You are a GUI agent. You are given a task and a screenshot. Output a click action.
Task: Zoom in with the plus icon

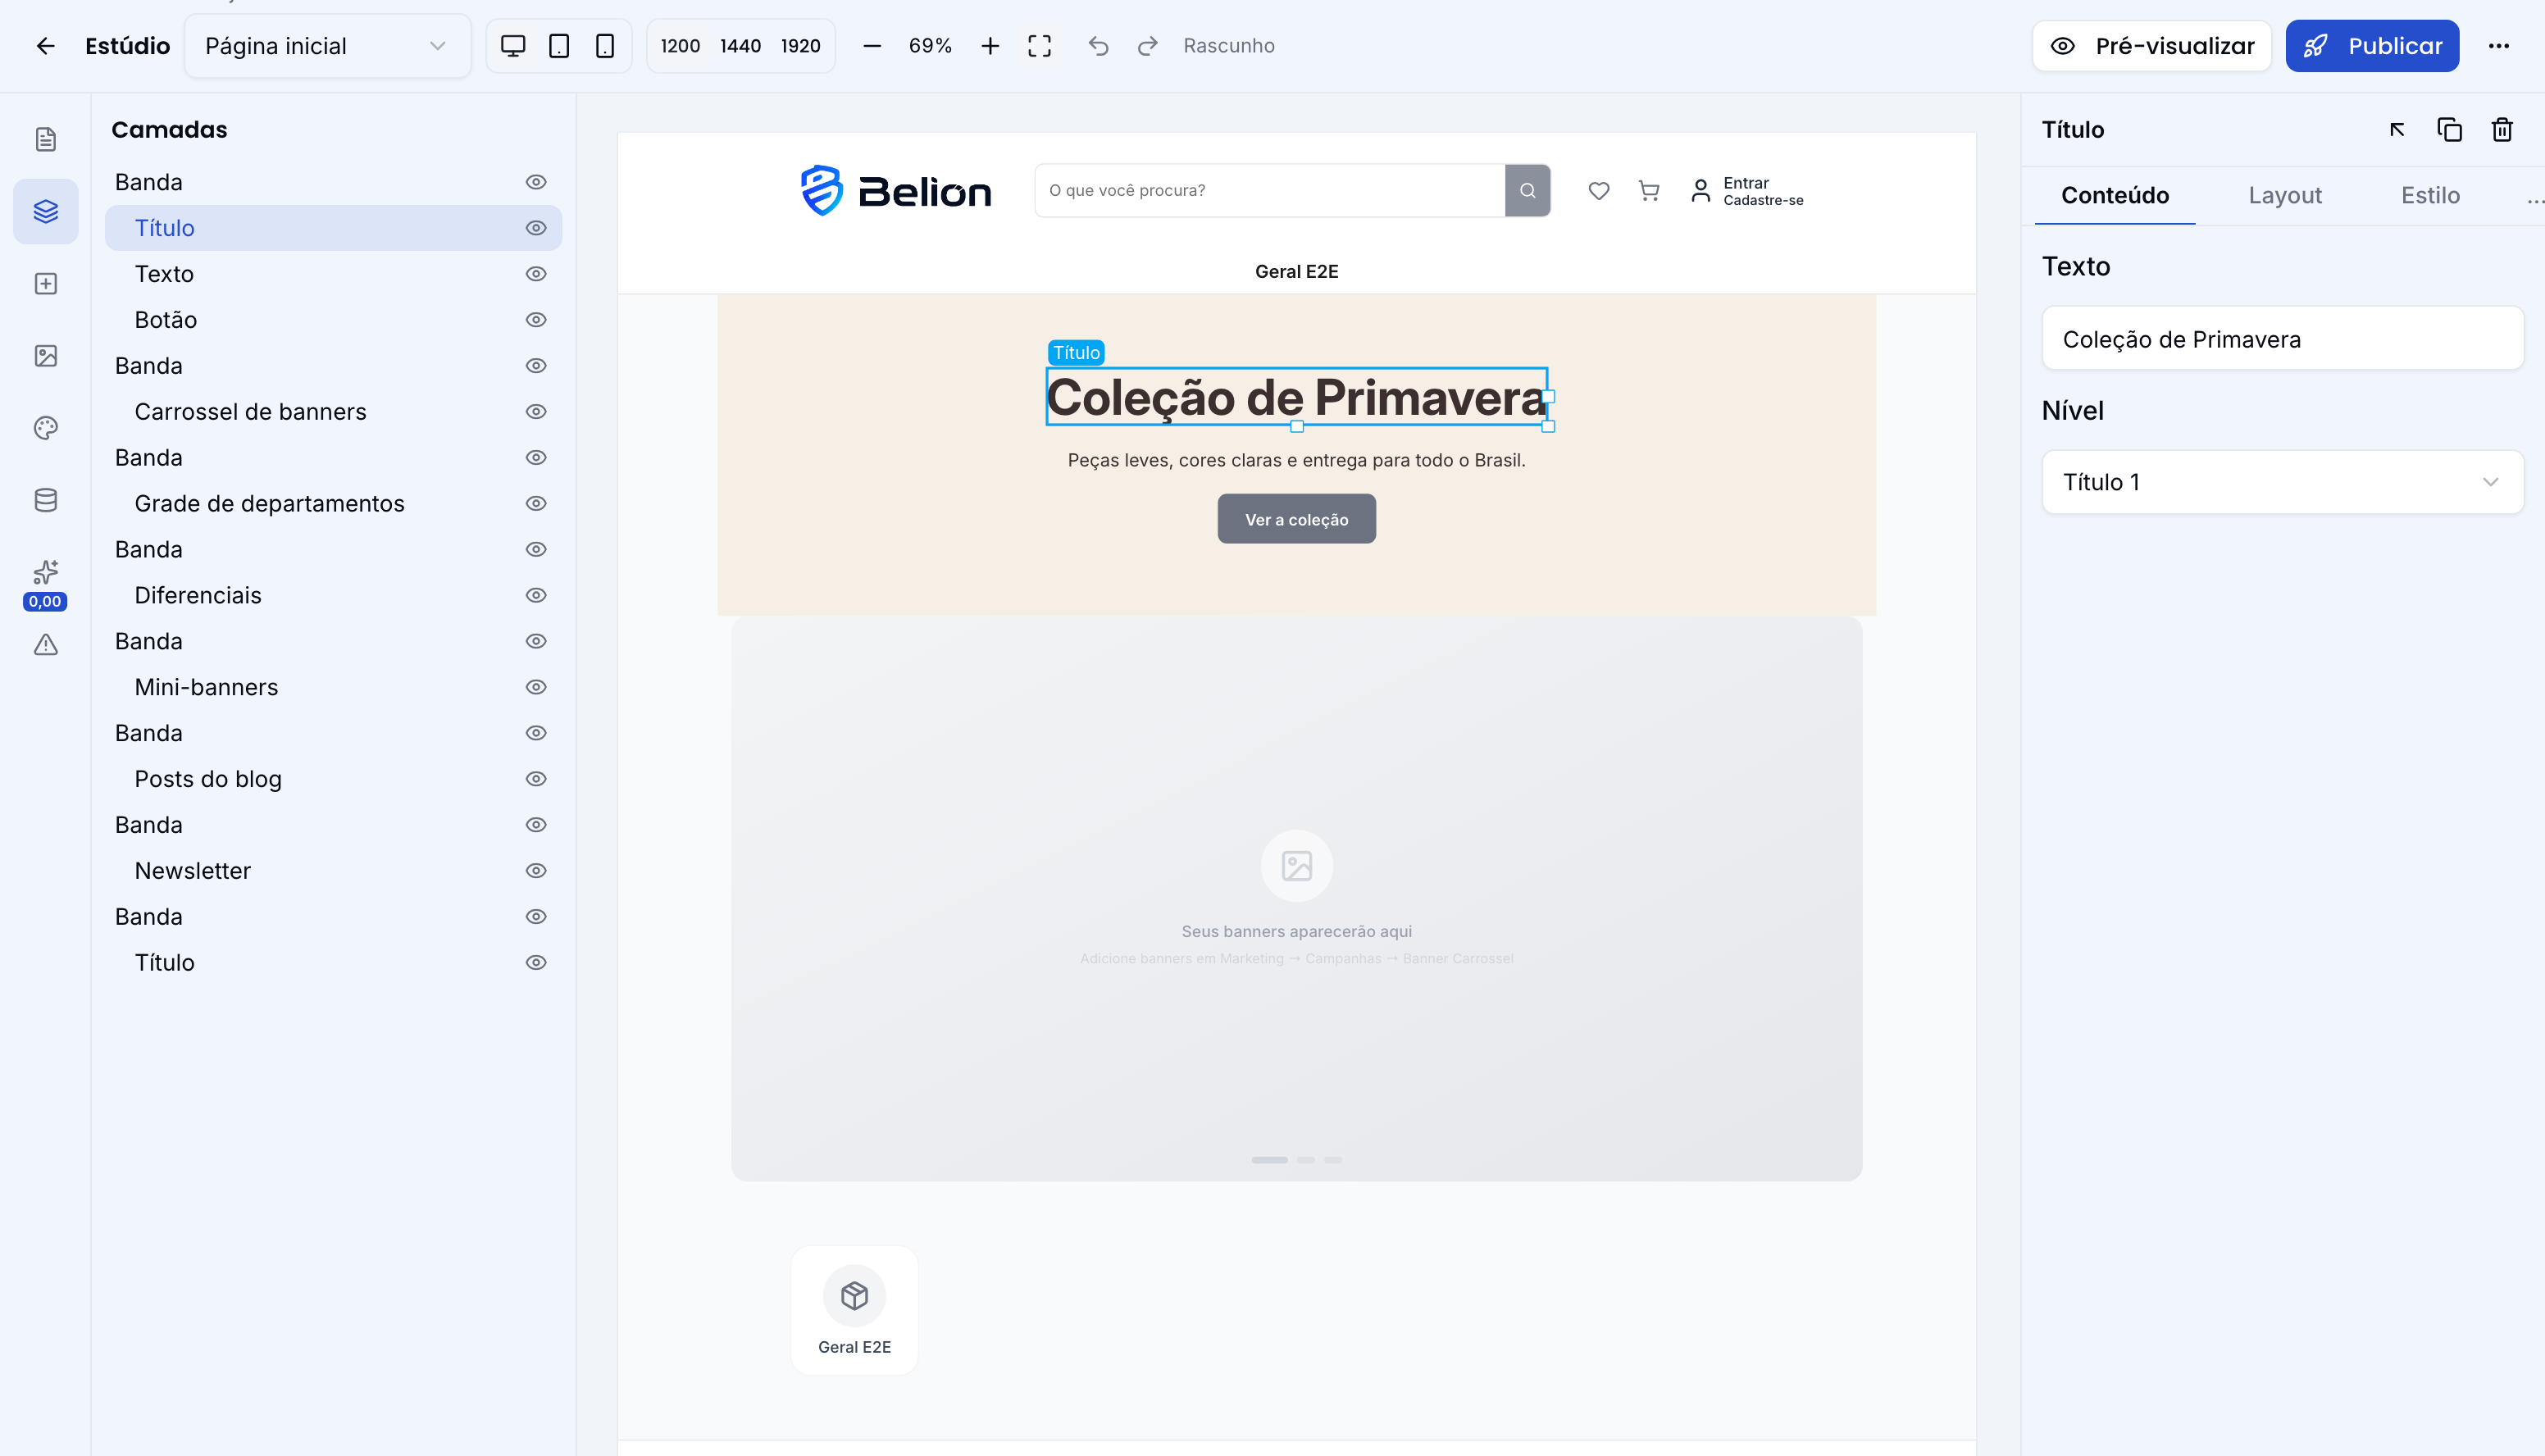[990, 46]
